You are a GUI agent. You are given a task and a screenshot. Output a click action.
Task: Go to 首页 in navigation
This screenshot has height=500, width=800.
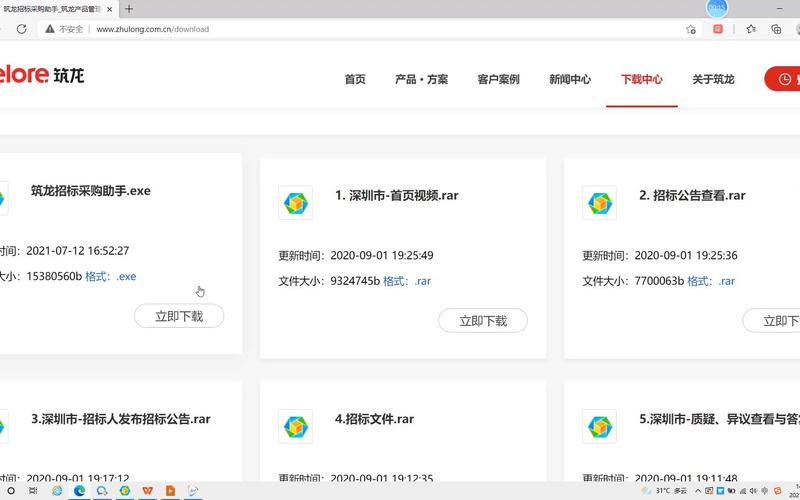pyautogui.click(x=355, y=80)
